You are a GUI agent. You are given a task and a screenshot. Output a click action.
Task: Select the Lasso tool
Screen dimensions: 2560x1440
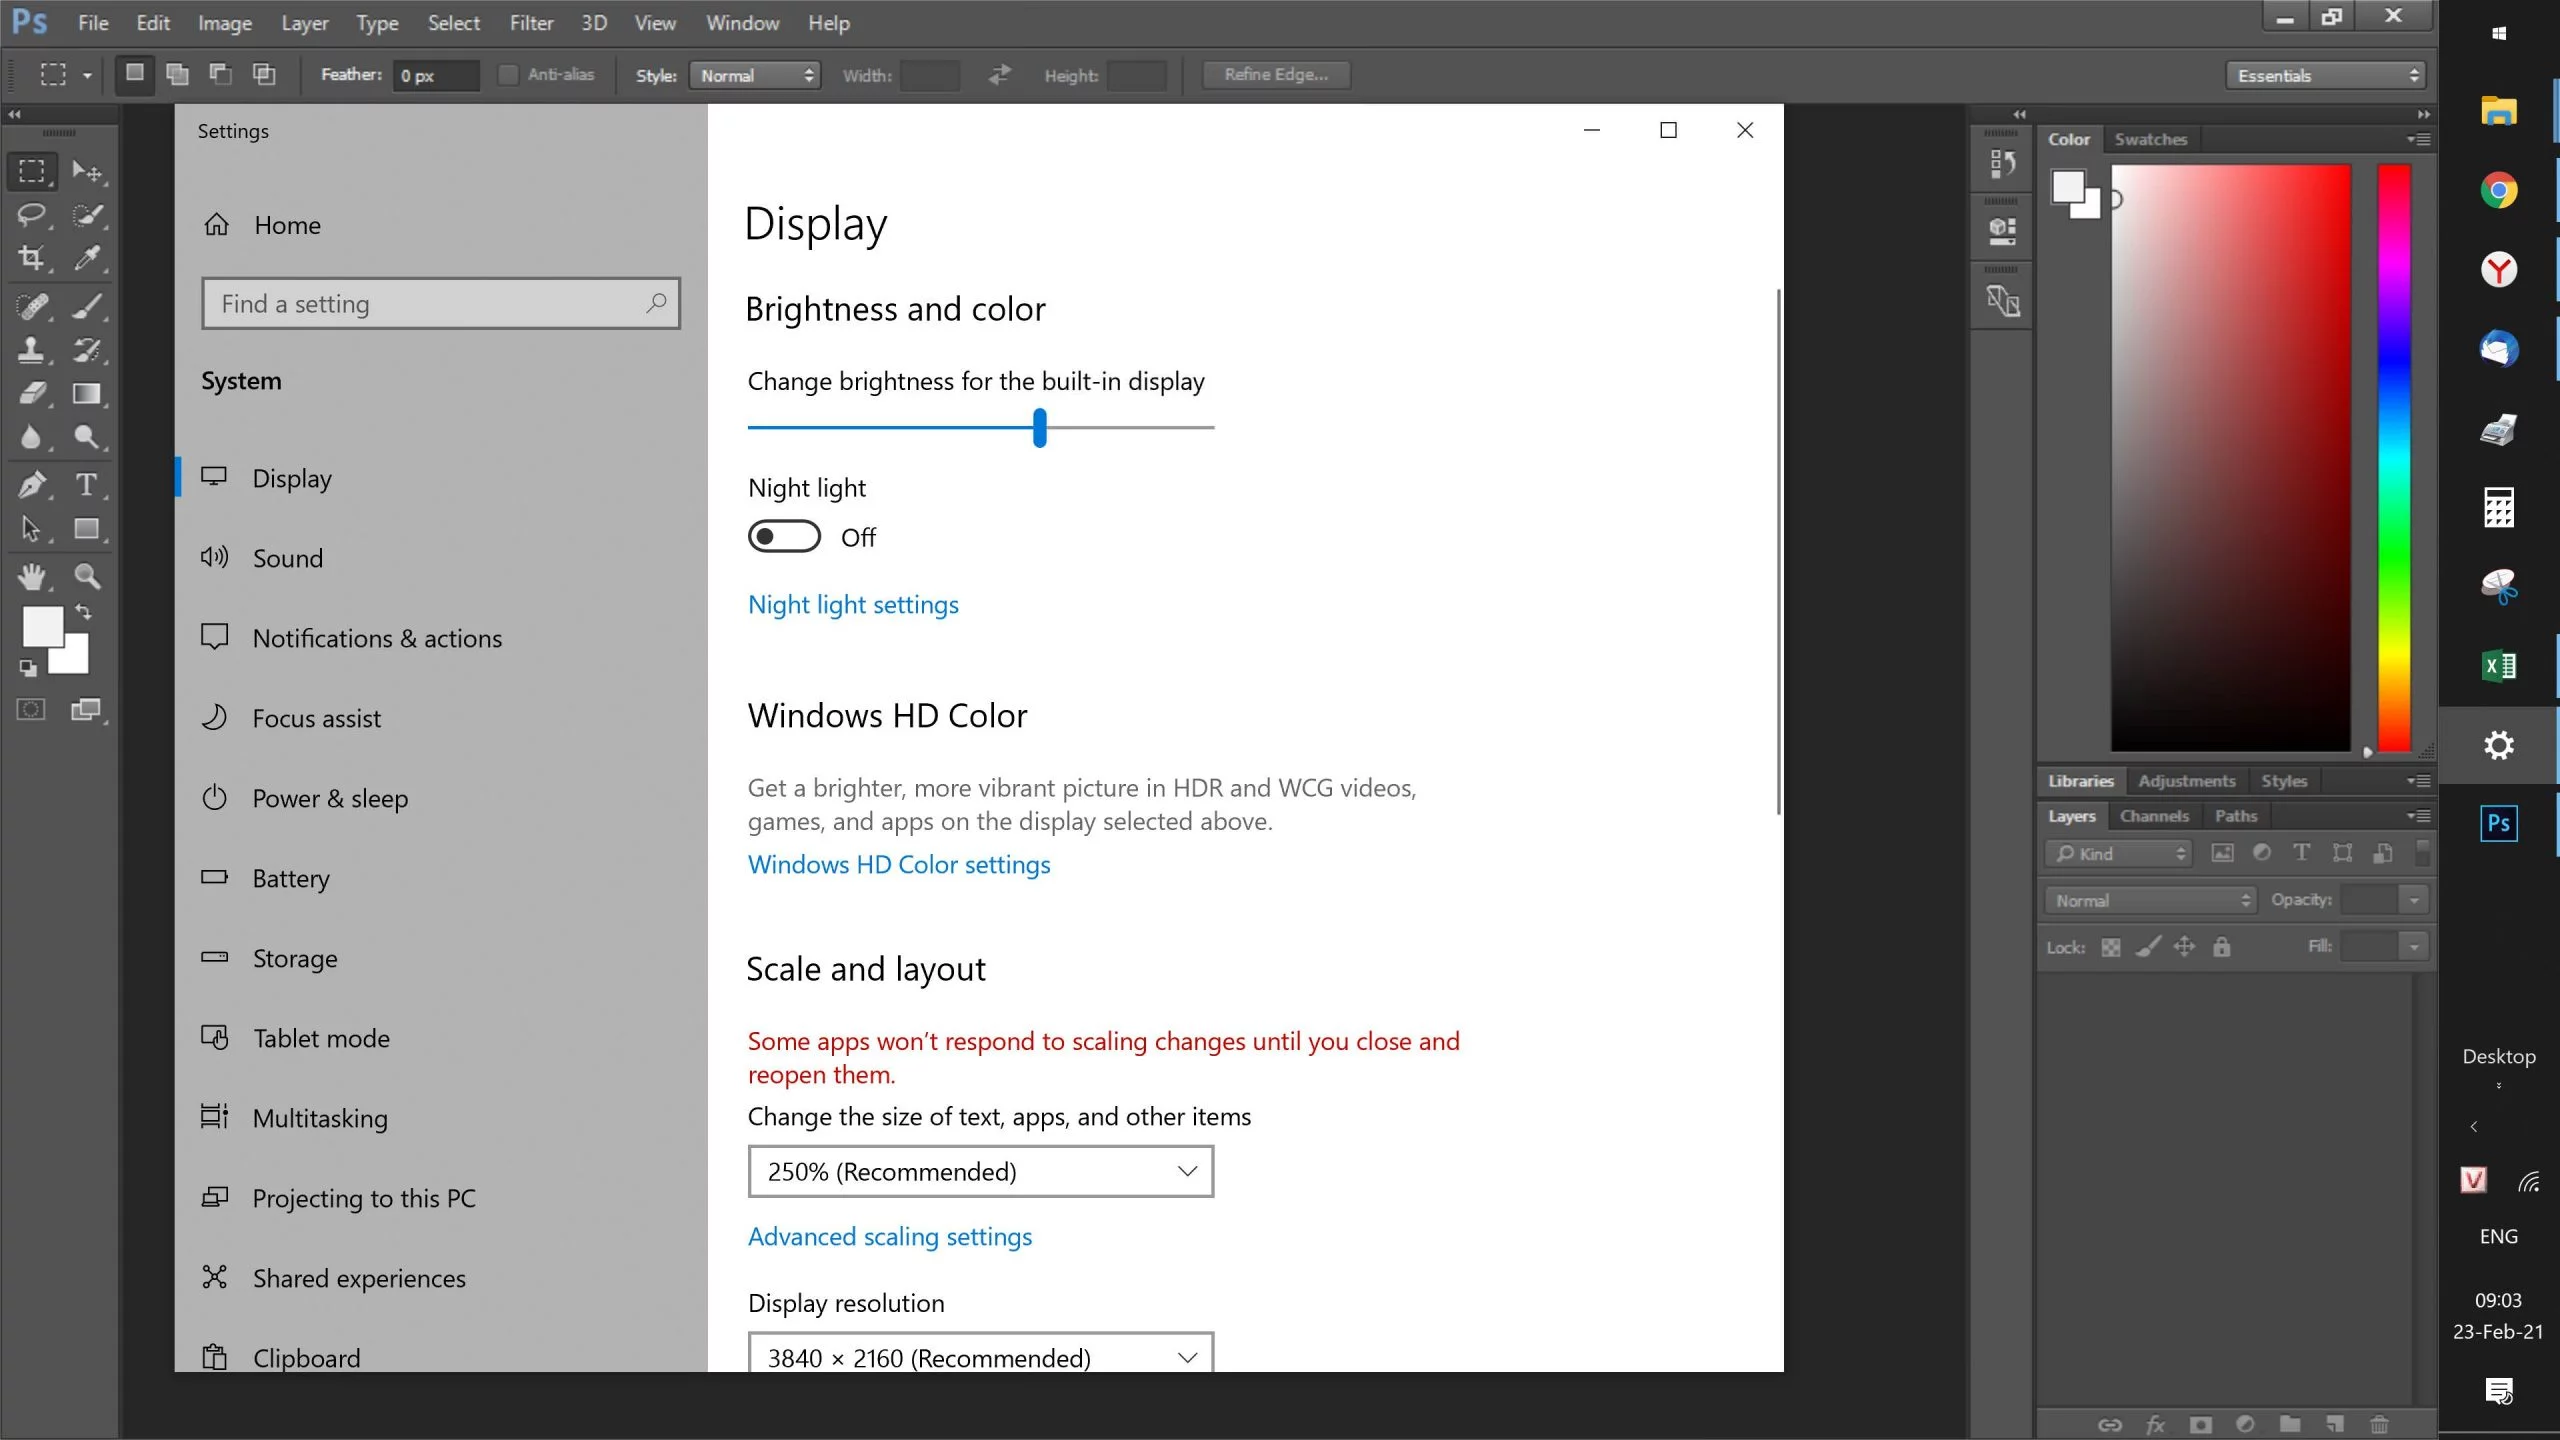(x=32, y=215)
